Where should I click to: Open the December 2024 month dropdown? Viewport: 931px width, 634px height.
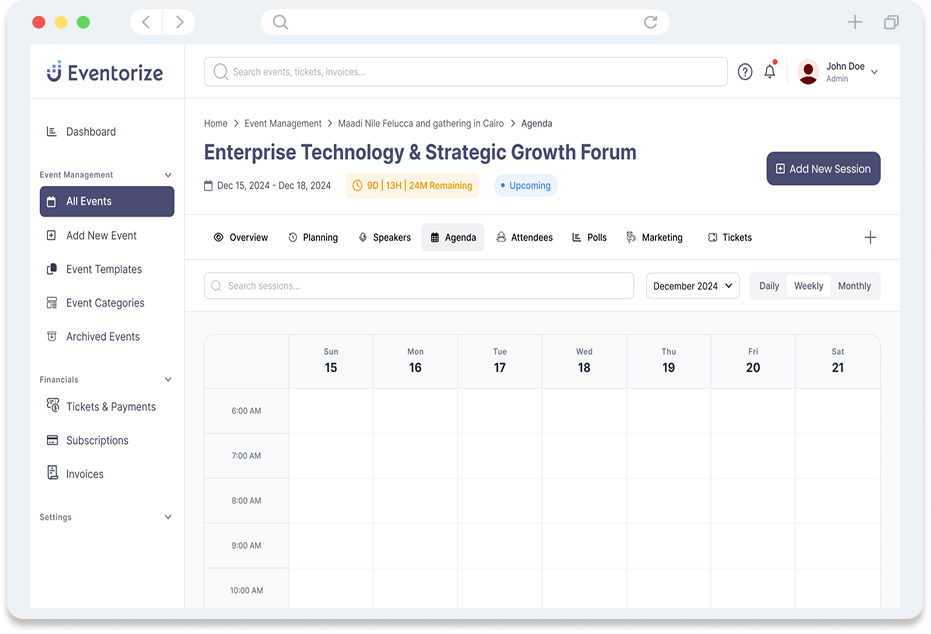coord(693,286)
